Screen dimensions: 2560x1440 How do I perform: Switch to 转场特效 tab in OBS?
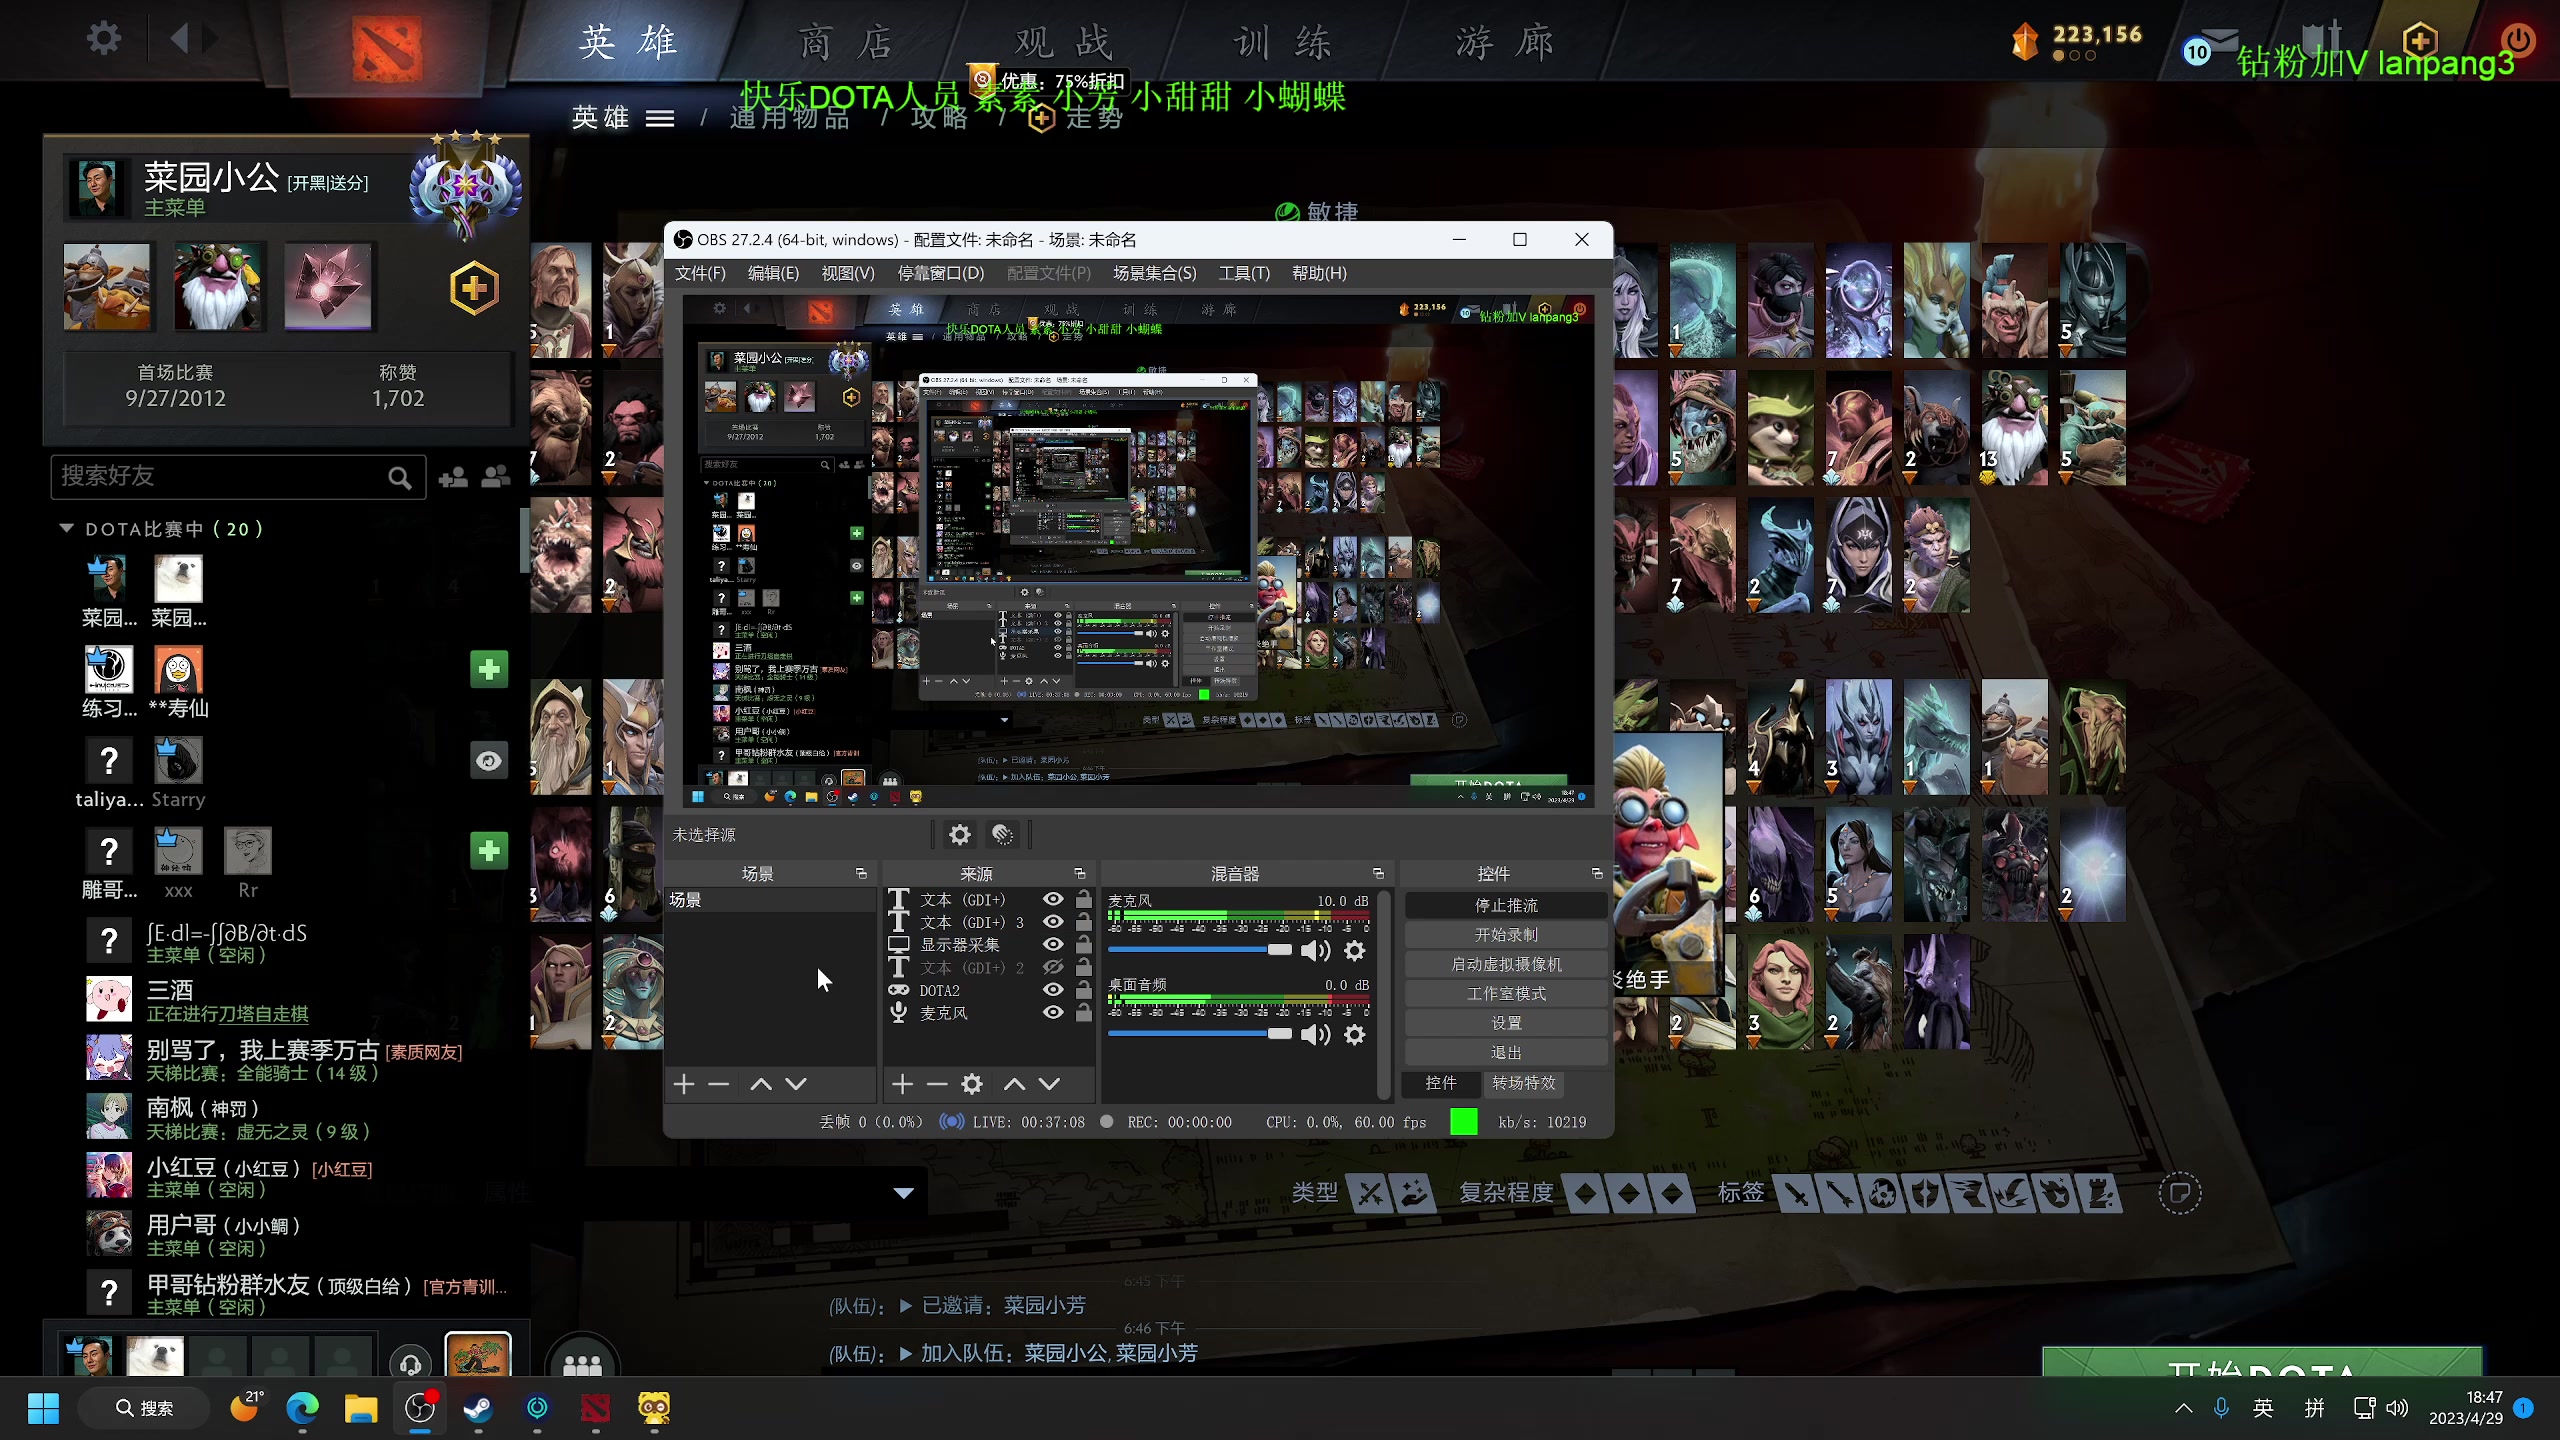1523,1083
